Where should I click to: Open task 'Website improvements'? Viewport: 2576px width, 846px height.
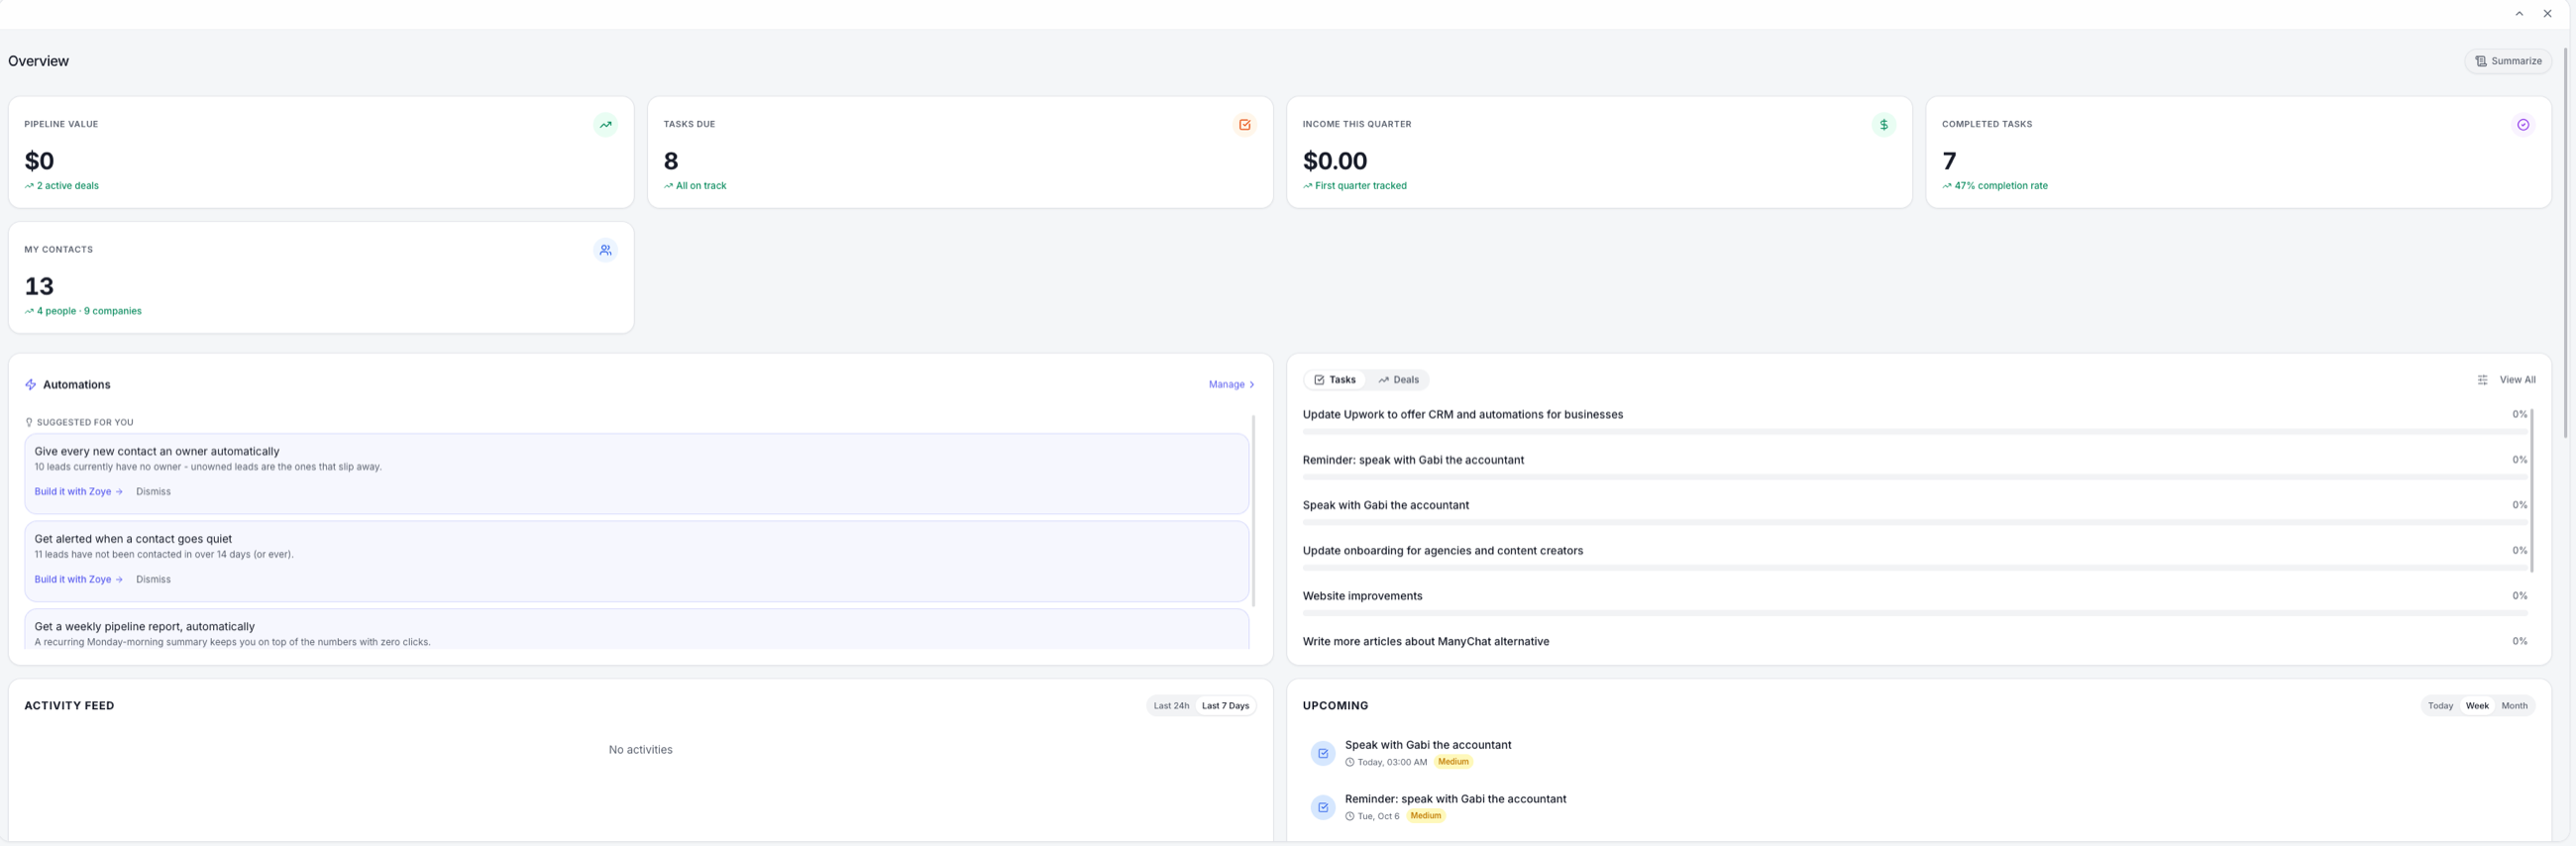click(x=1362, y=596)
